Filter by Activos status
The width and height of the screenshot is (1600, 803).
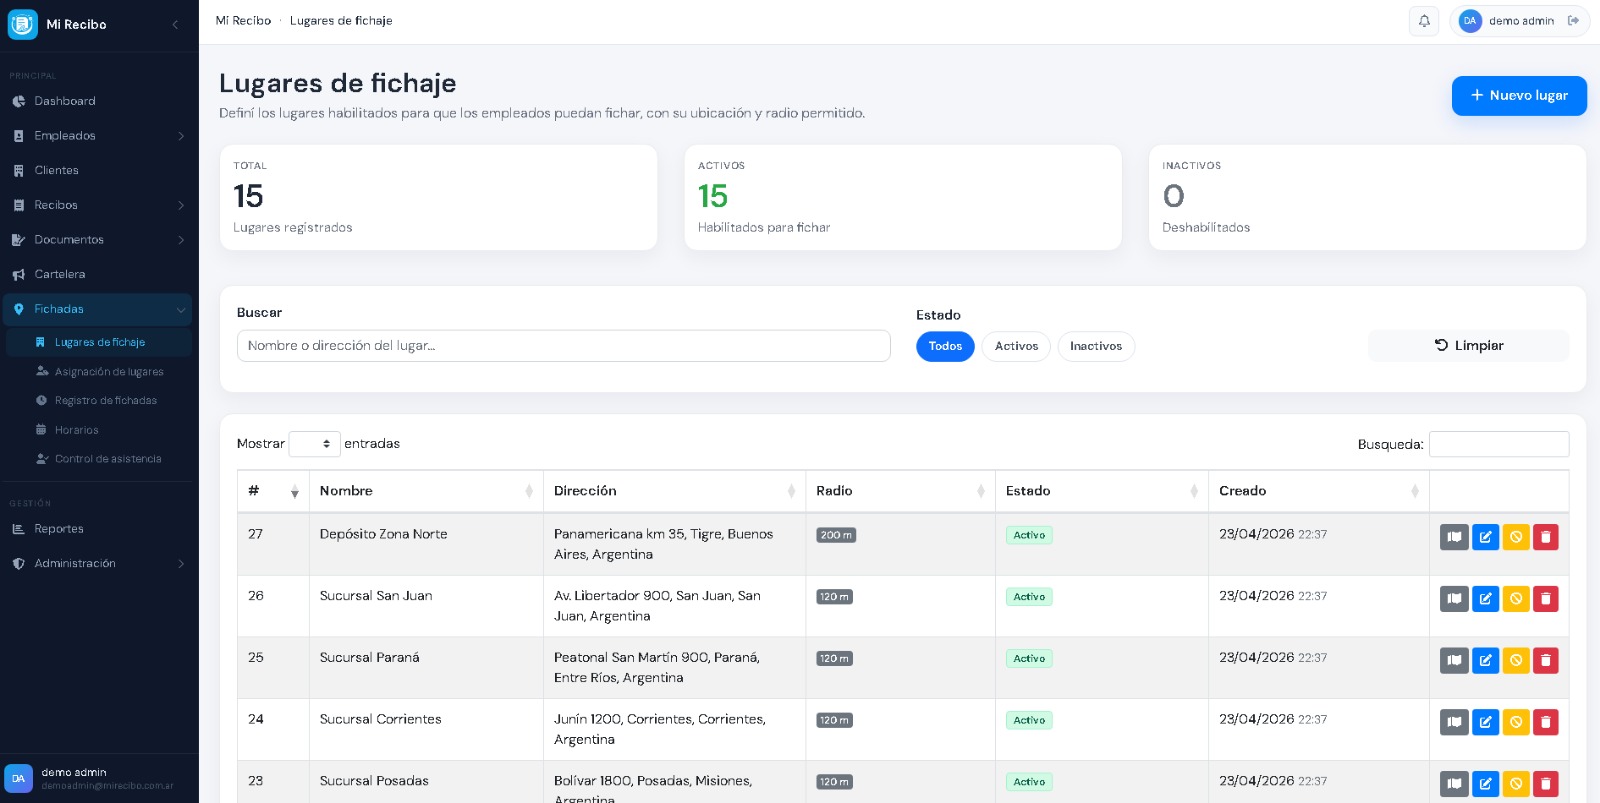pyautogui.click(x=1016, y=346)
